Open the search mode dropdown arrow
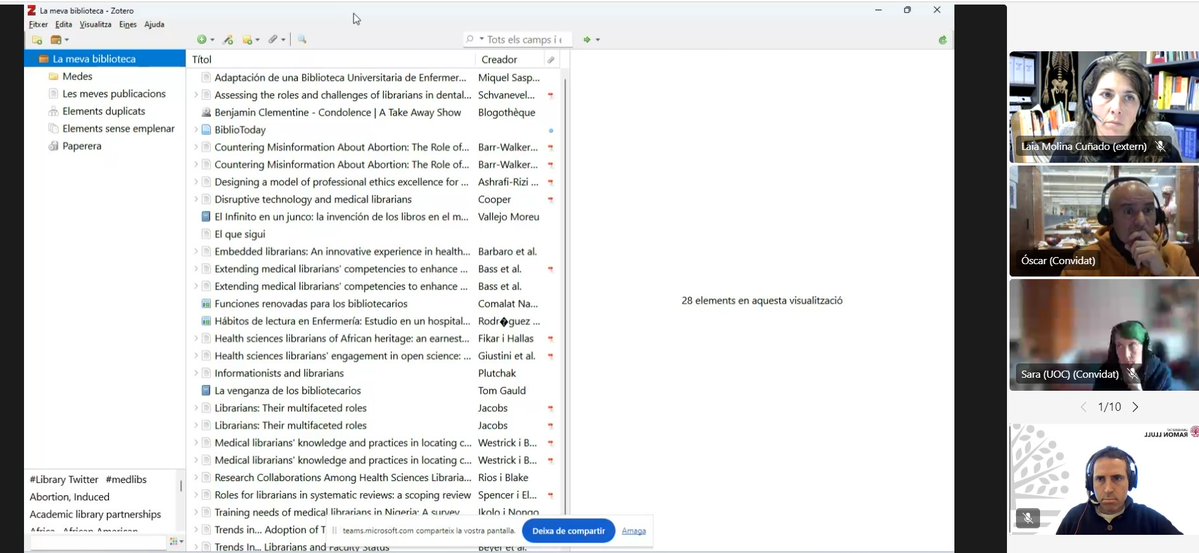Screen dimensions: 1199x553 482,39
